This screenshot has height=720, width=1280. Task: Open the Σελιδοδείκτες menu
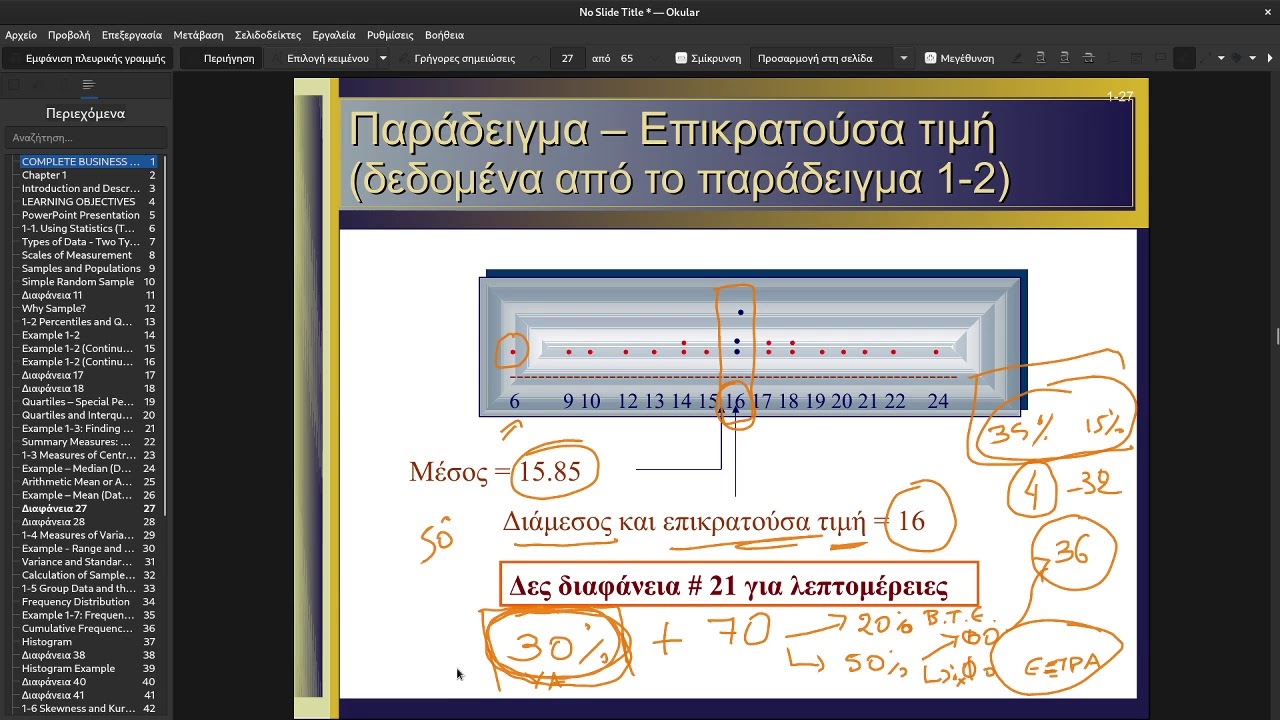(268, 35)
